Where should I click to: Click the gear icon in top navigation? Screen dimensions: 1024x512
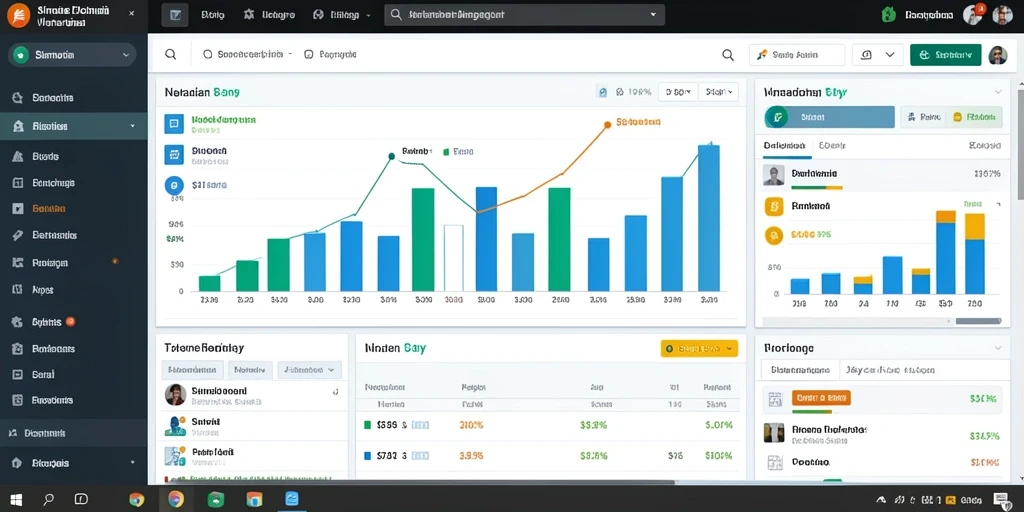[x=248, y=14]
